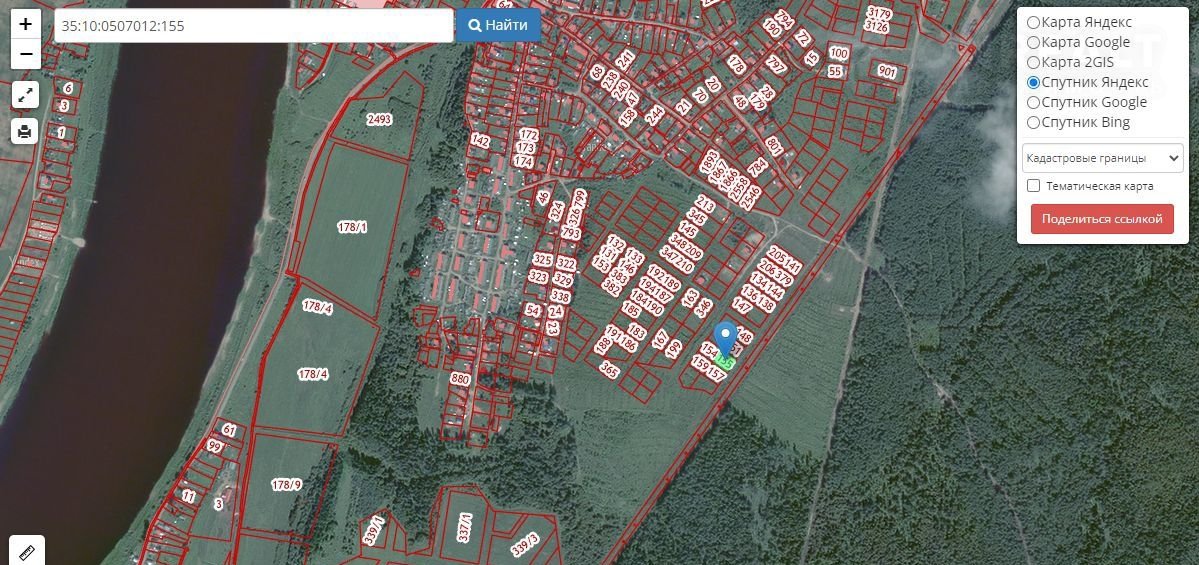Zoom in with the plus button
1199x565 pixels.
[25, 24]
